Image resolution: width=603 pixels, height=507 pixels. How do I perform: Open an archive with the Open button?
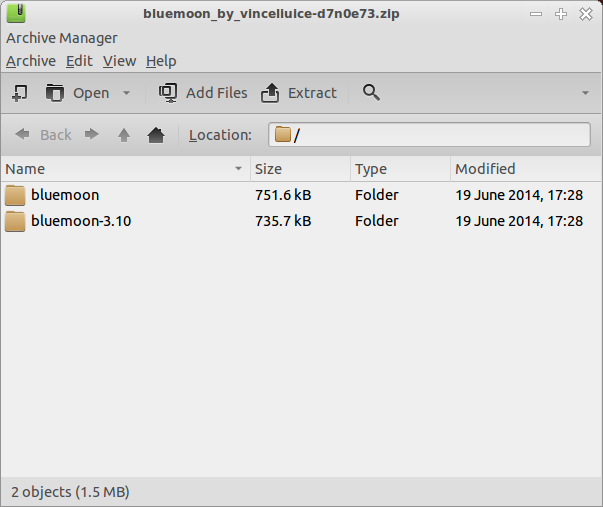click(77, 93)
